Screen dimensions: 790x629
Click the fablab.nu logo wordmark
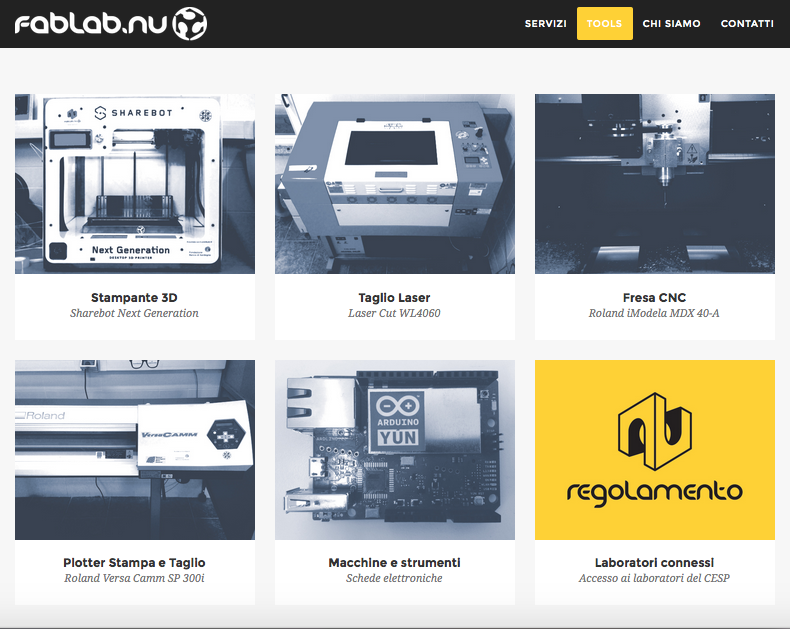pos(91,24)
